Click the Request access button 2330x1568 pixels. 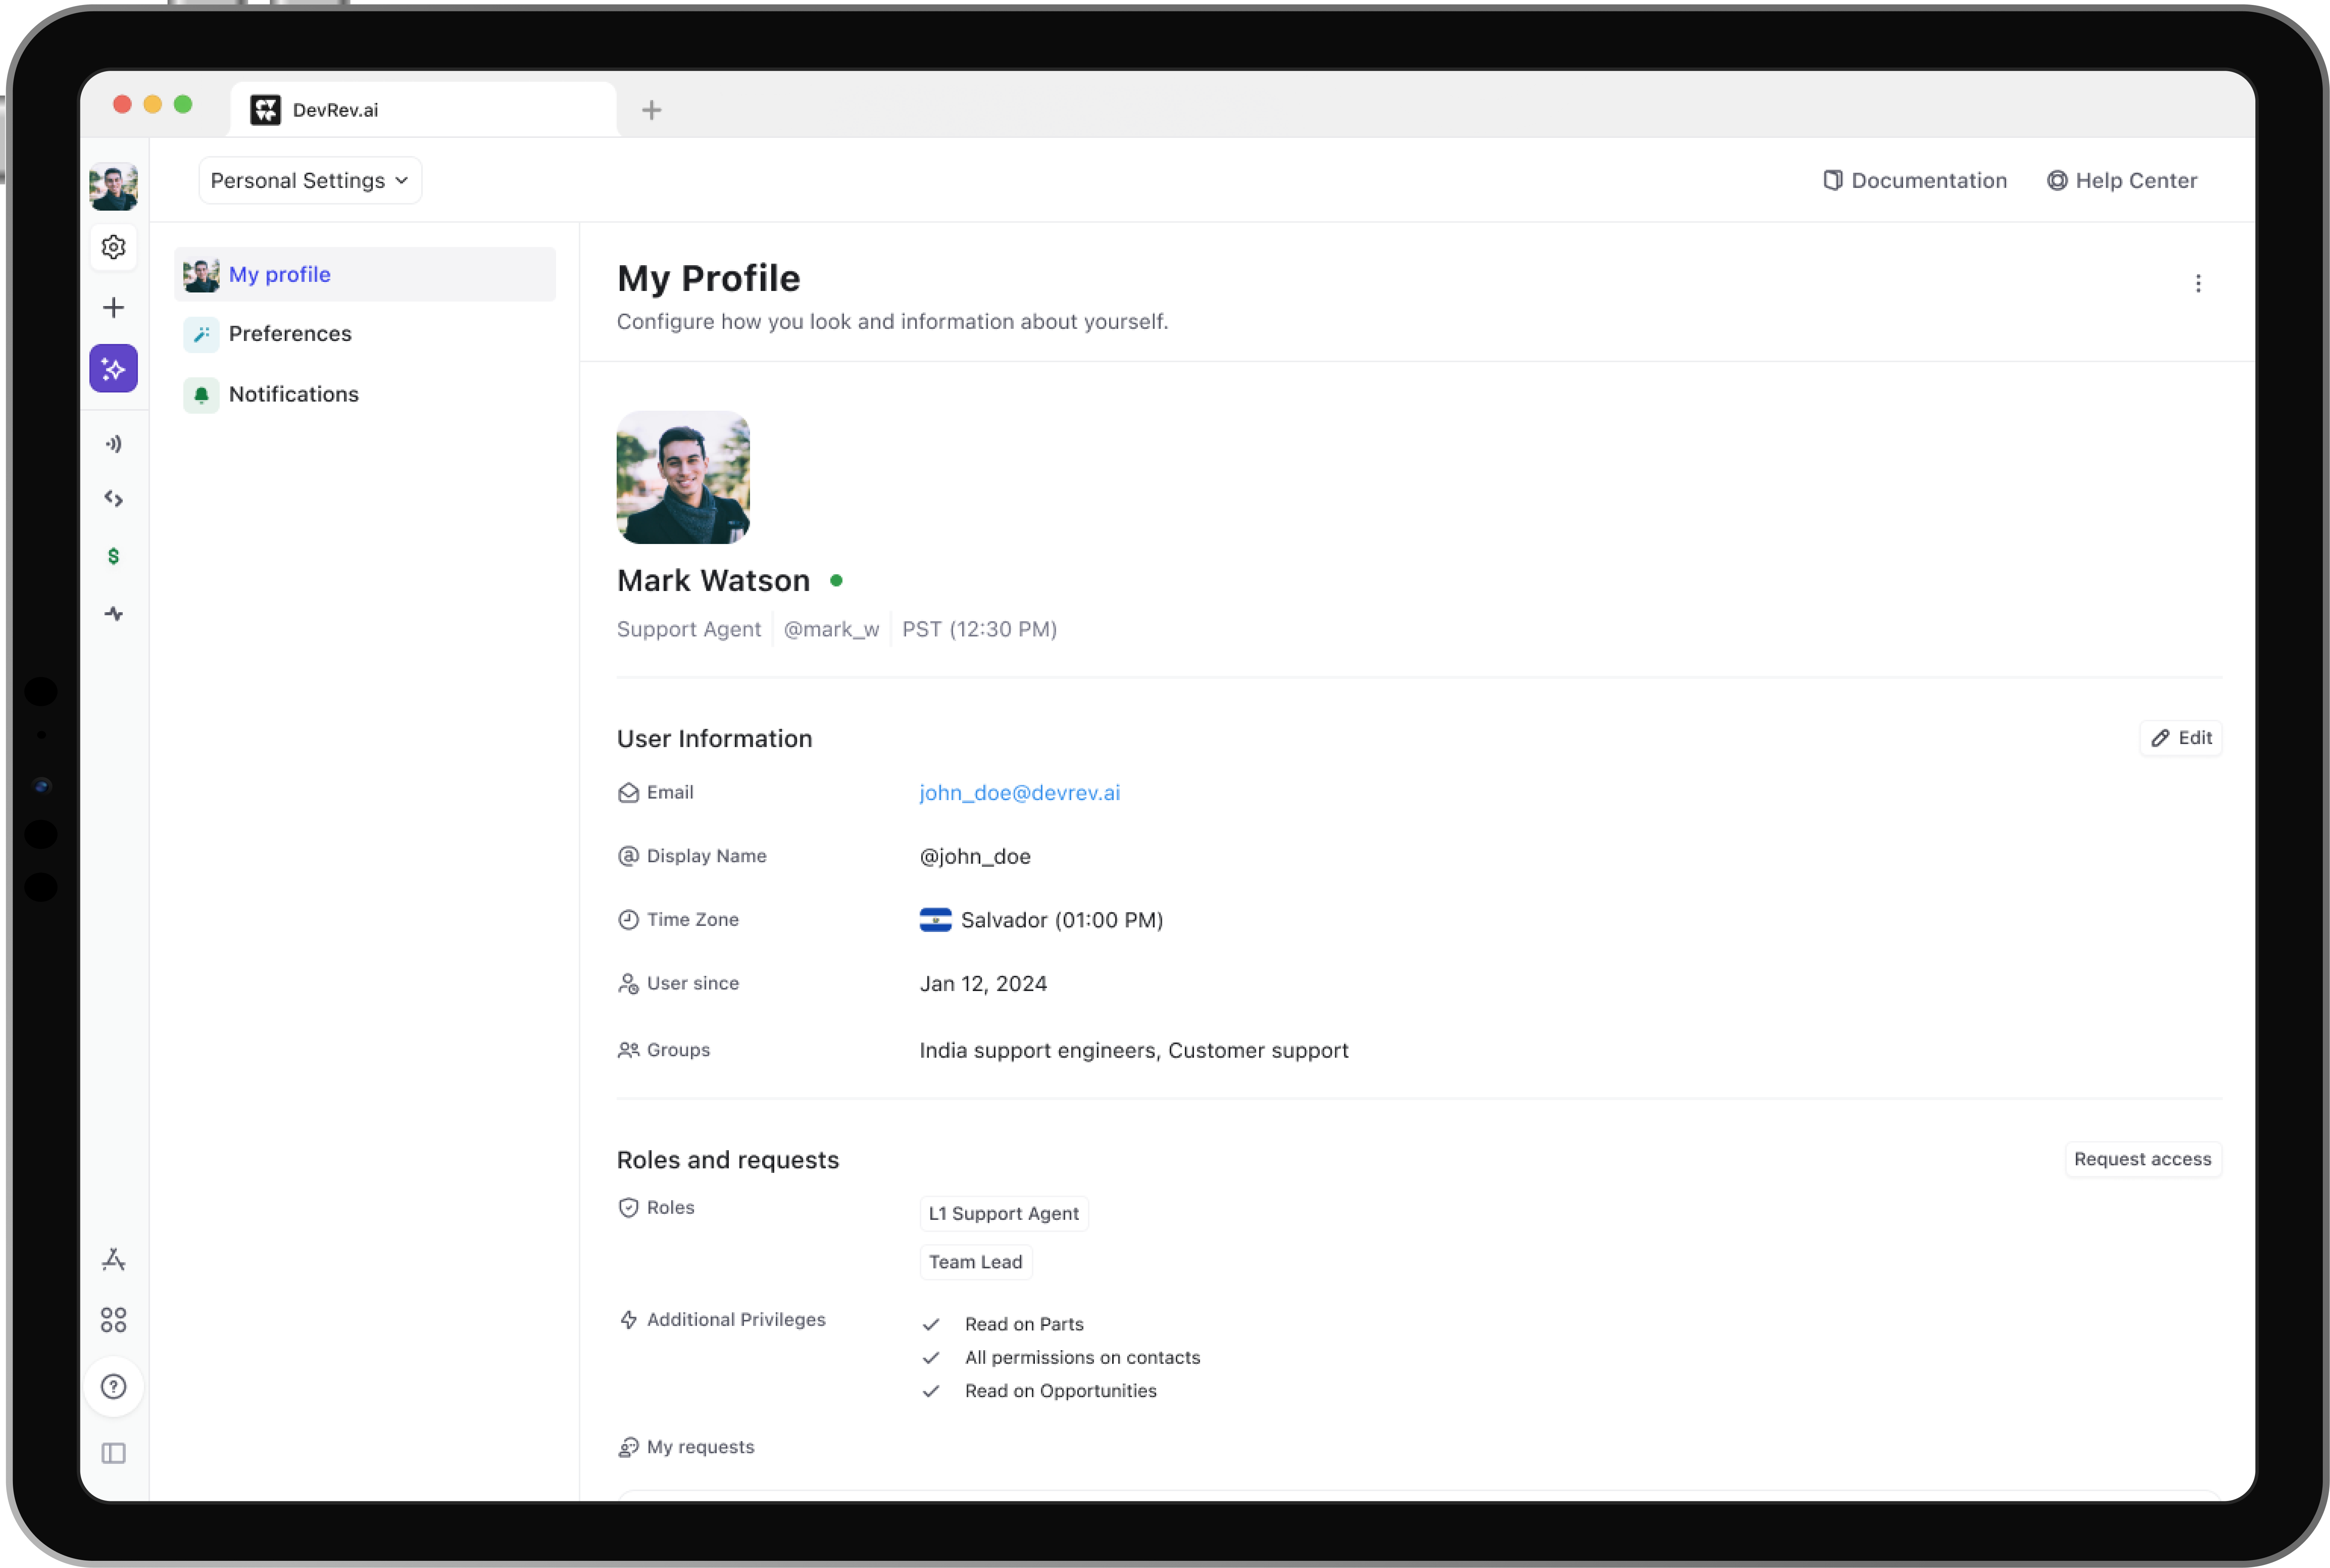[2142, 1159]
